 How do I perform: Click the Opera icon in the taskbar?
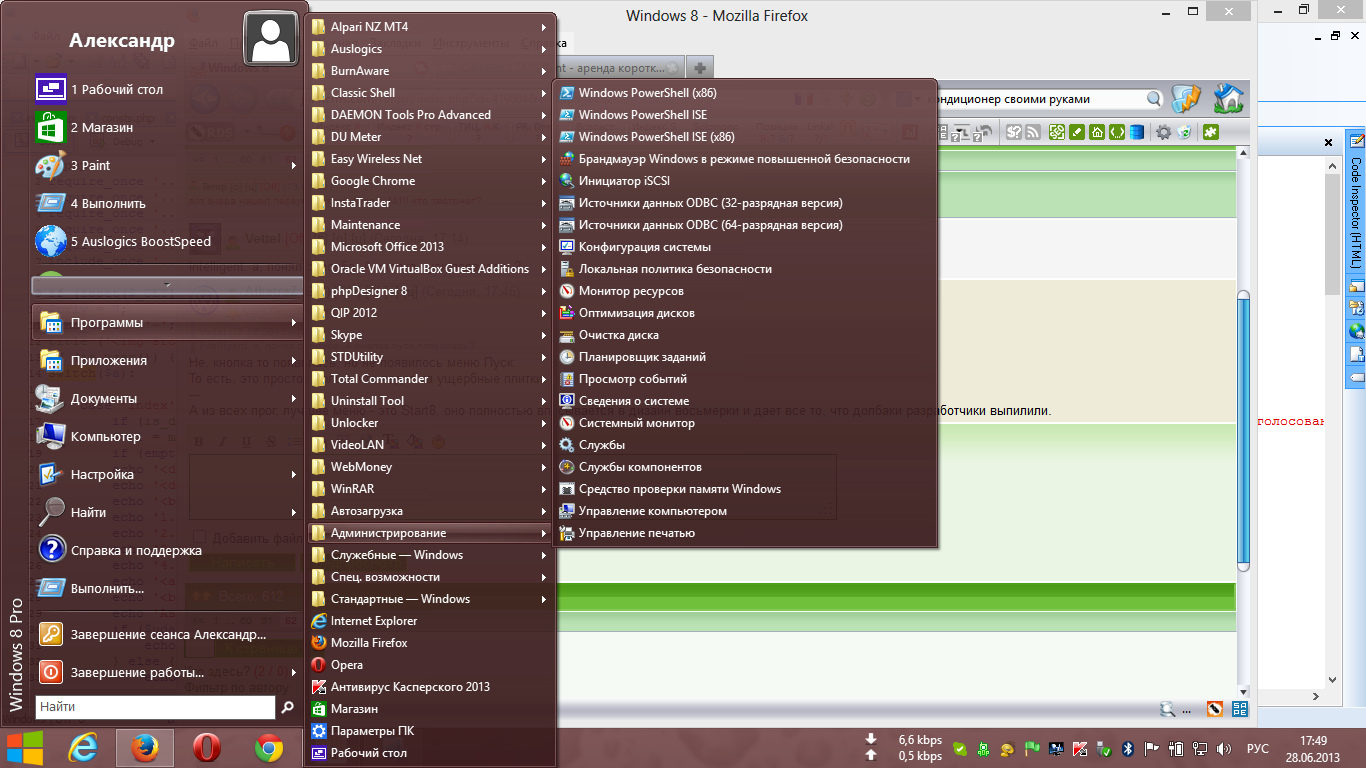207,748
